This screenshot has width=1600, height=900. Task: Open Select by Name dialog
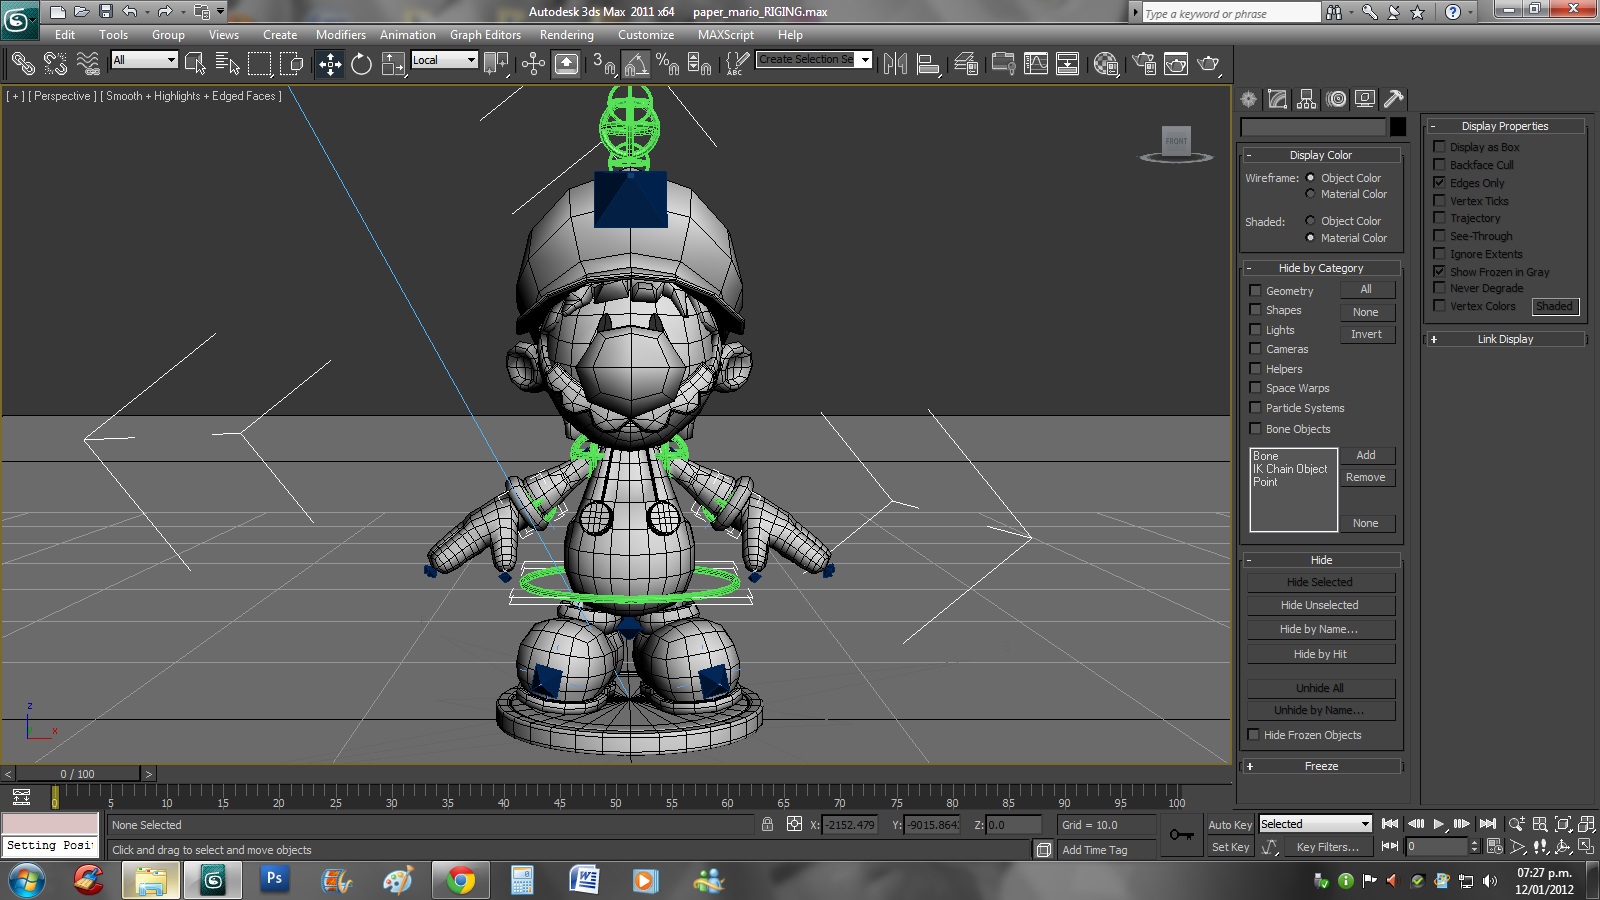coord(227,64)
